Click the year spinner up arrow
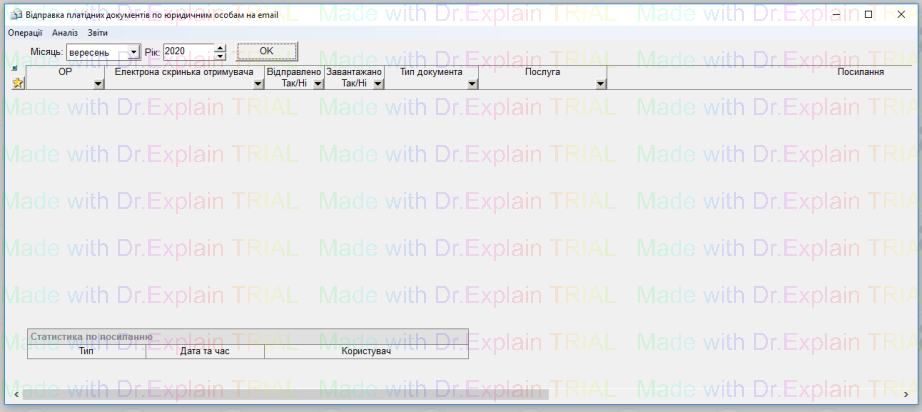 pyautogui.click(x=220, y=47)
